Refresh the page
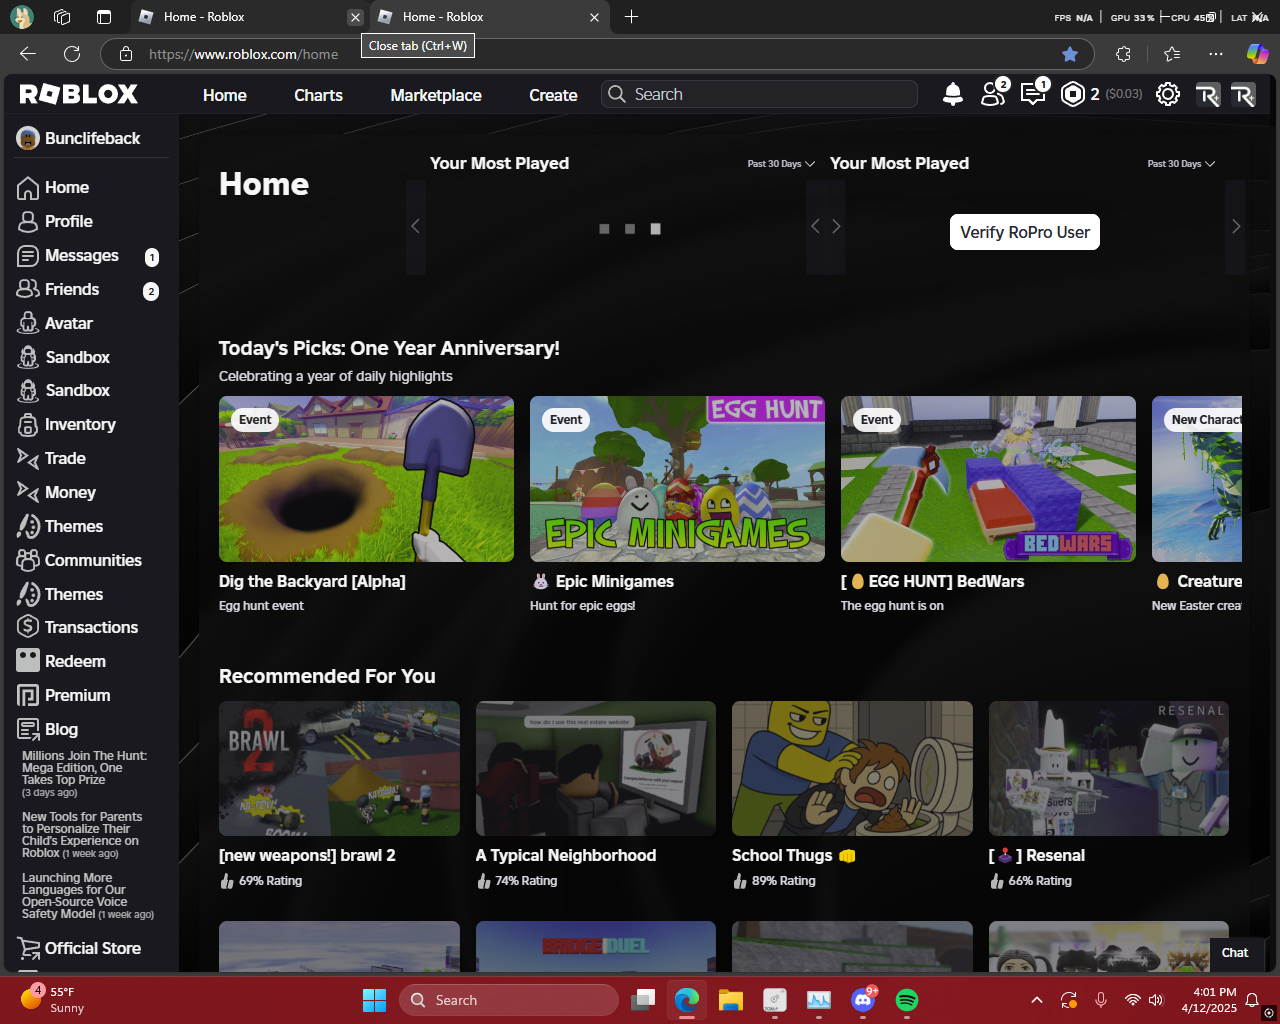1280x1024 pixels. tap(72, 54)
